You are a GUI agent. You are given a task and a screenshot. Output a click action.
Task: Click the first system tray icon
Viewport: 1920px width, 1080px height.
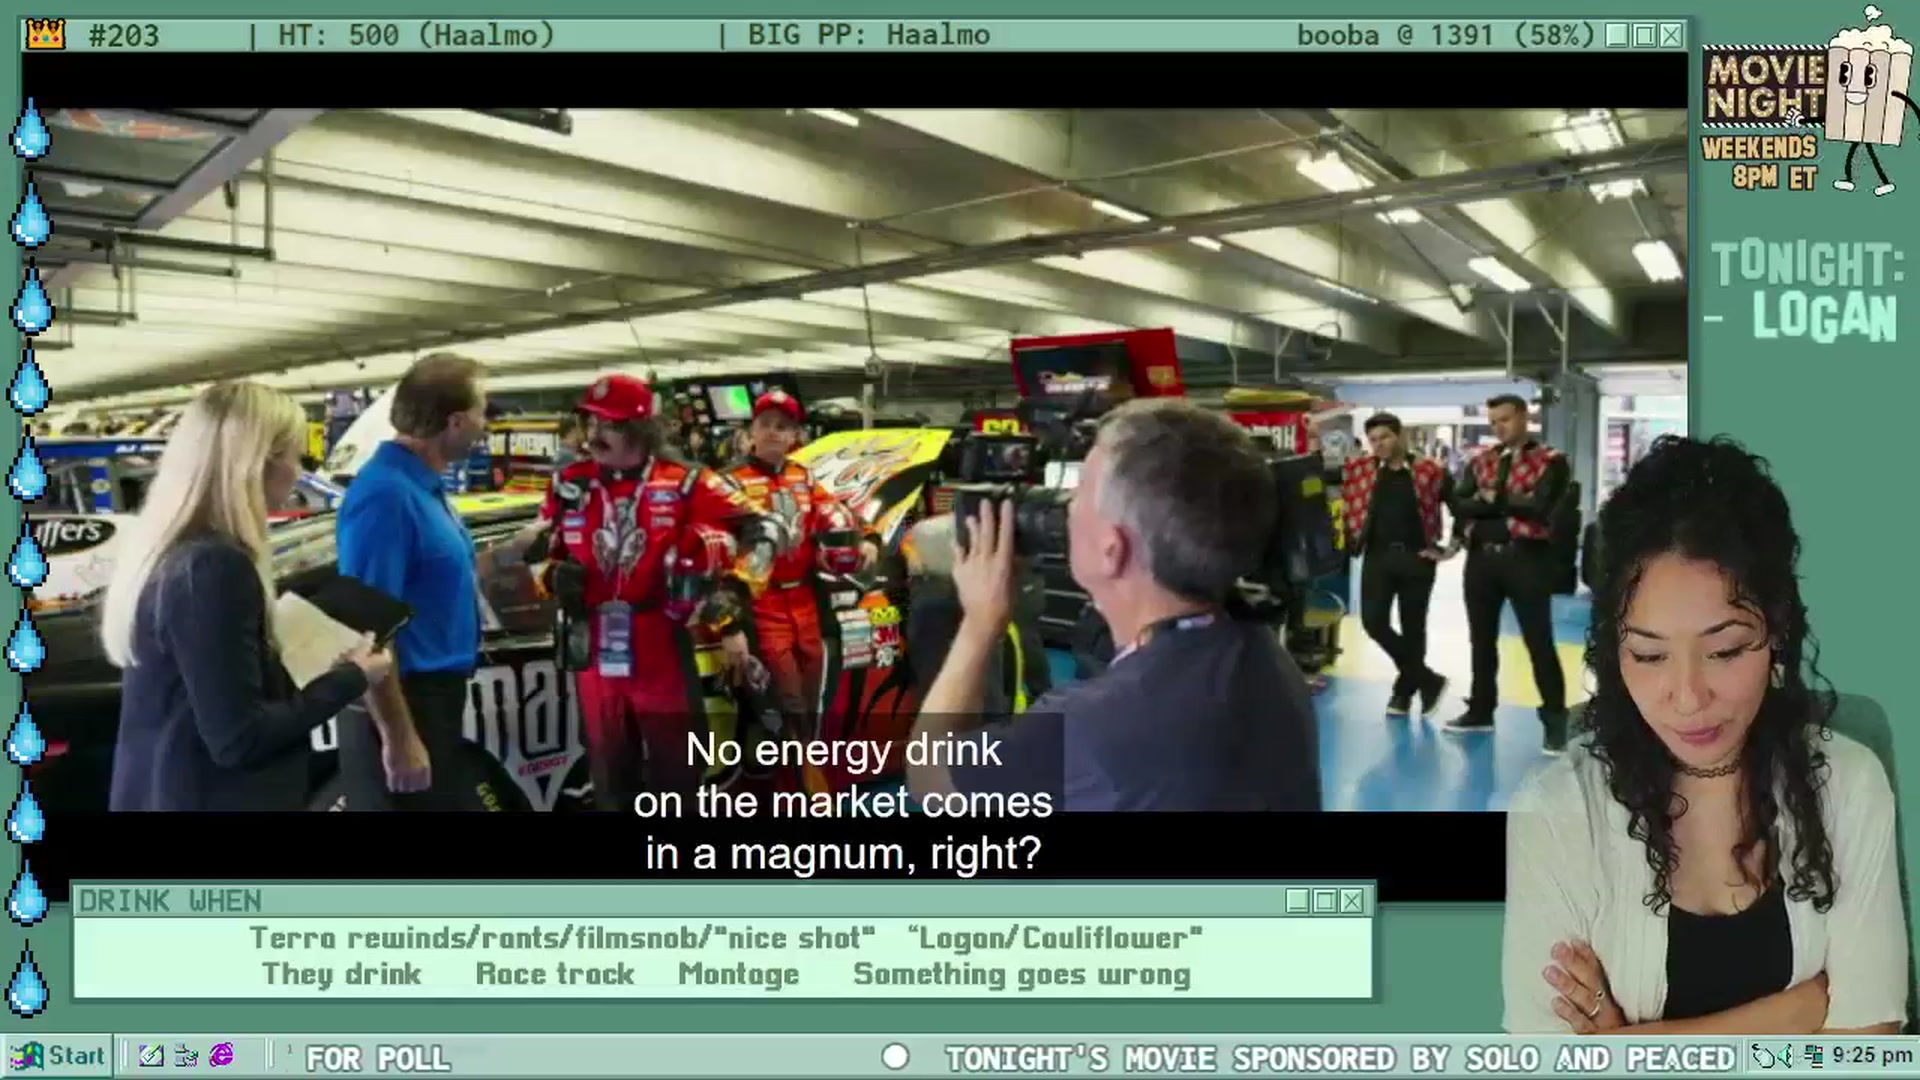point(1762,1056)
